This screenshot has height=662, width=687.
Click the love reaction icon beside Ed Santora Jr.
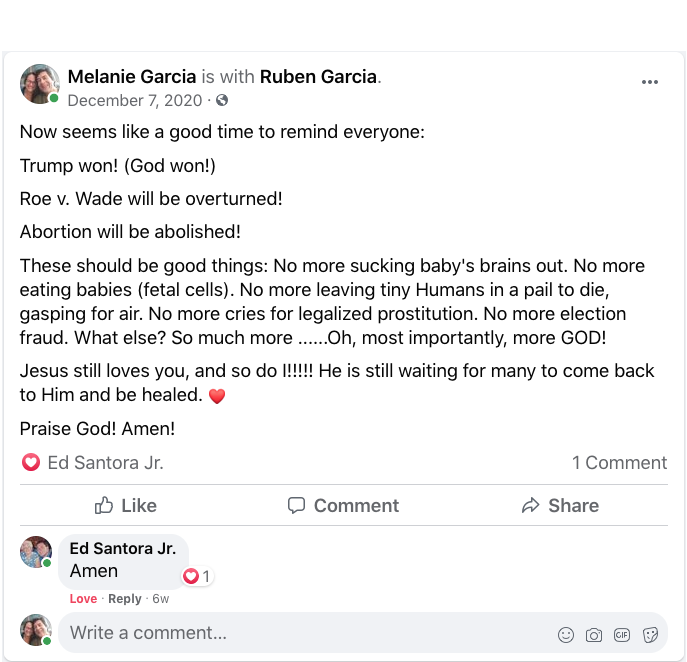pyautogui.click(x=31, y=462)
